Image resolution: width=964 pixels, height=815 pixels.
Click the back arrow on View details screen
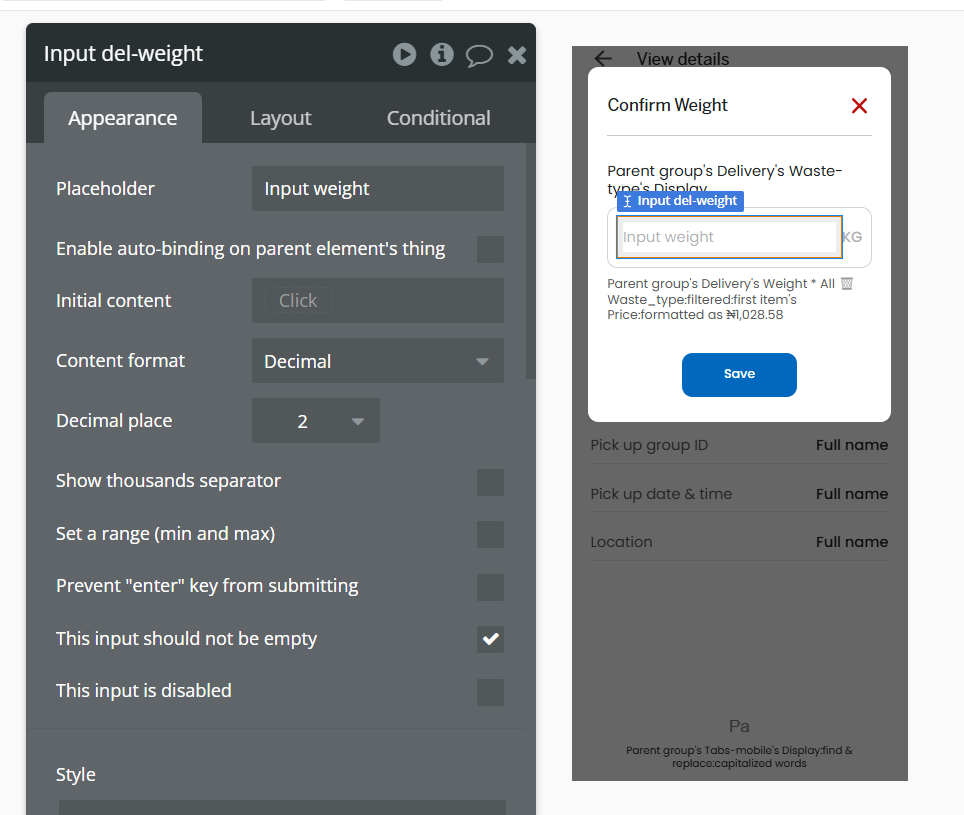pos(603,59)
